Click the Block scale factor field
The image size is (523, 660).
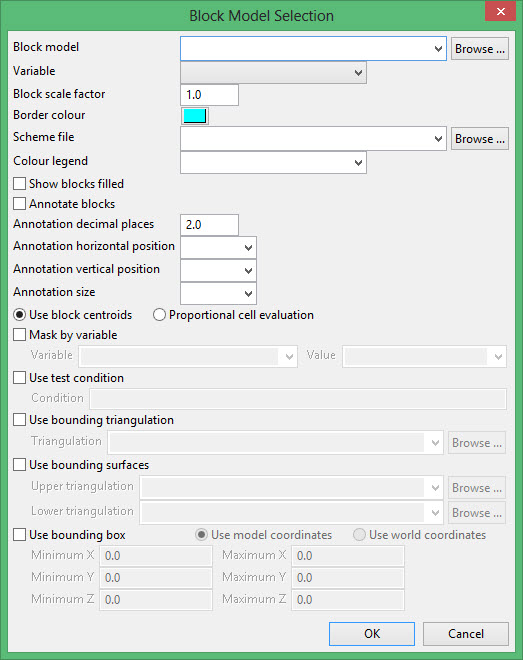(x=210, y=95)
